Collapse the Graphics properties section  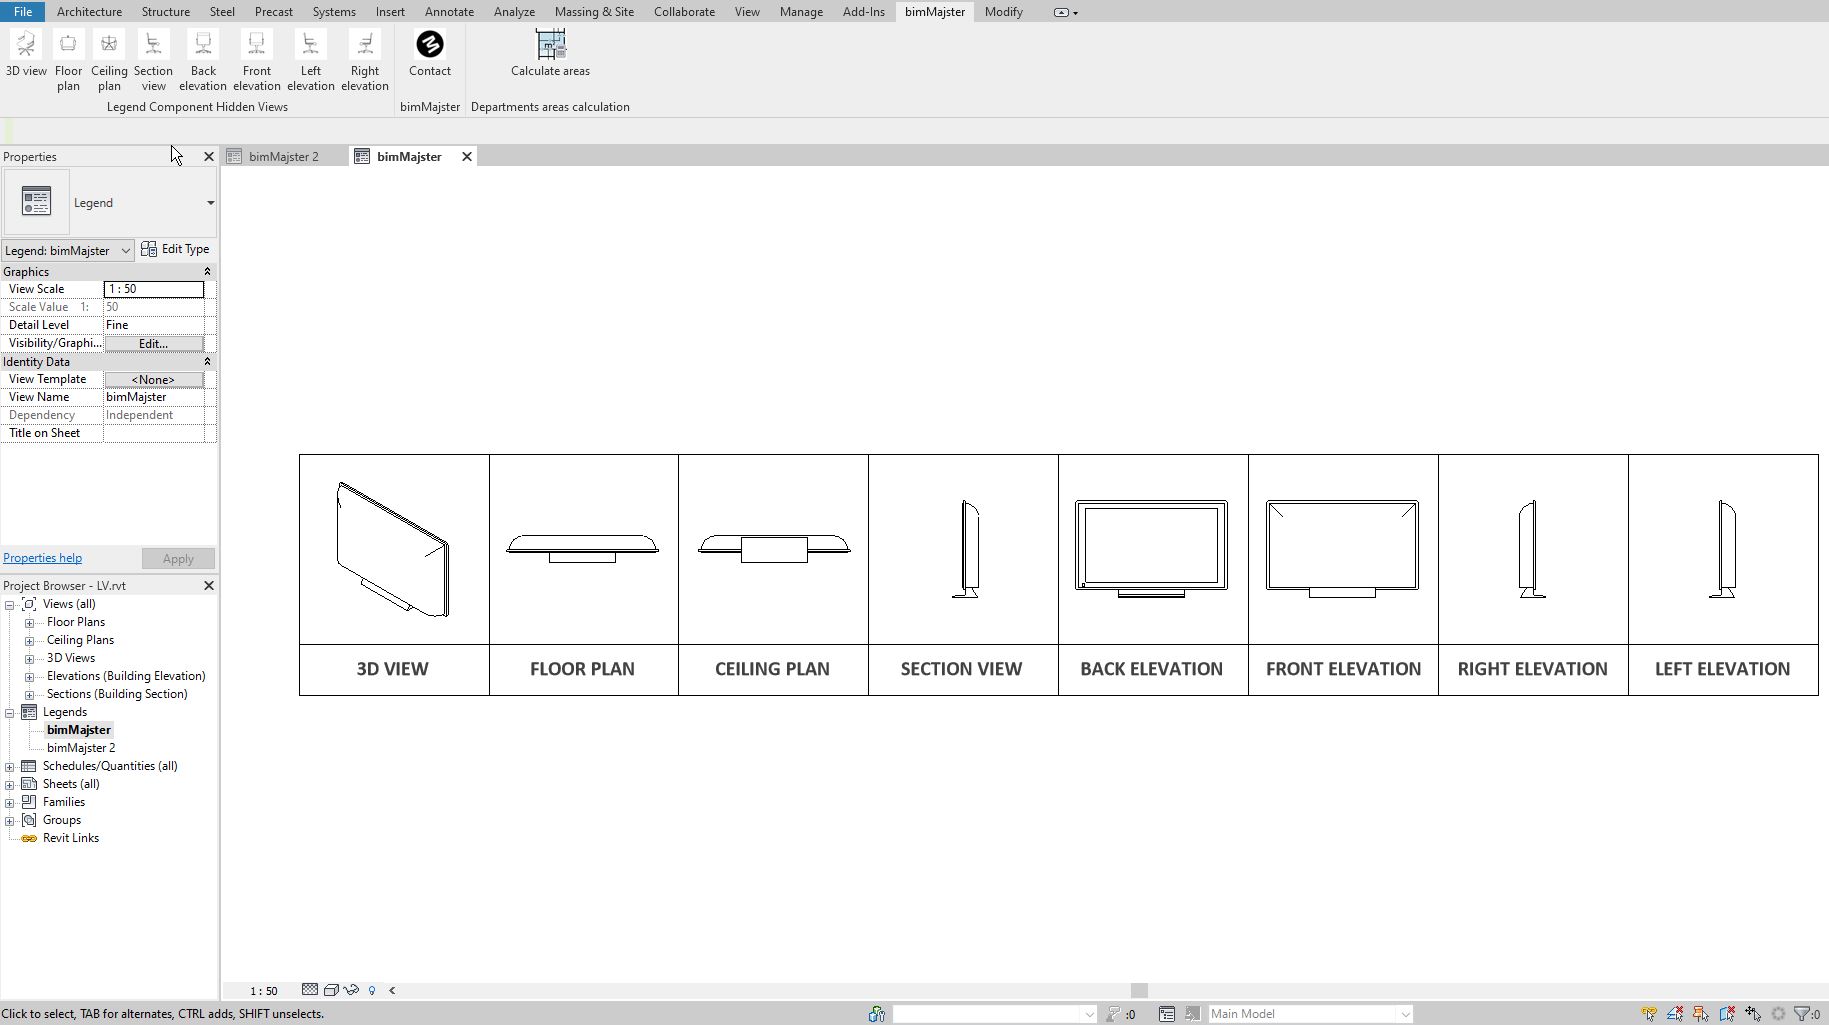(x=208, y=272)
